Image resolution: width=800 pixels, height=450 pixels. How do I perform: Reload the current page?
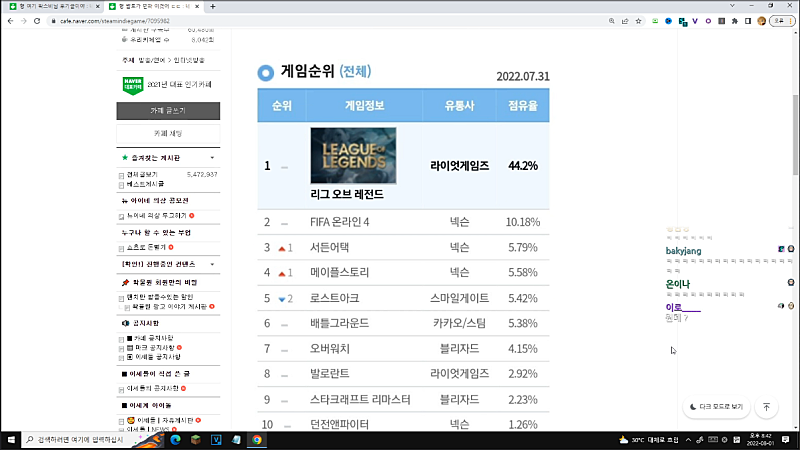click(x=37, y=21)
